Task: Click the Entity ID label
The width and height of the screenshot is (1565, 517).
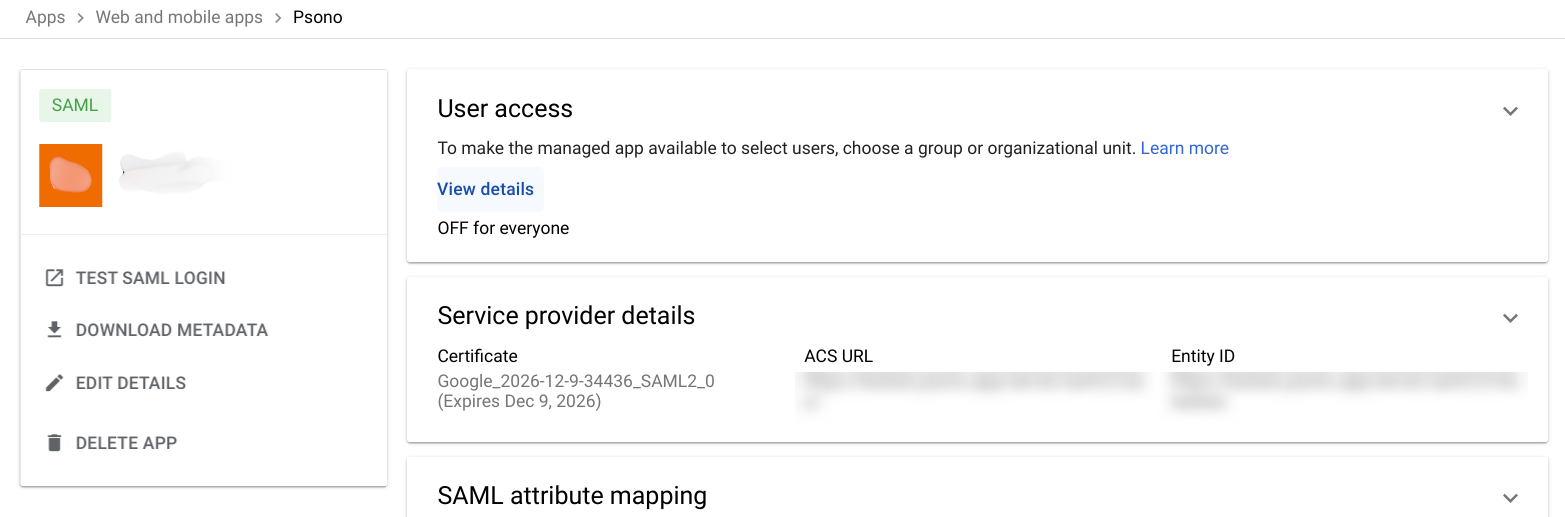Action: (x=1203, y=356)
